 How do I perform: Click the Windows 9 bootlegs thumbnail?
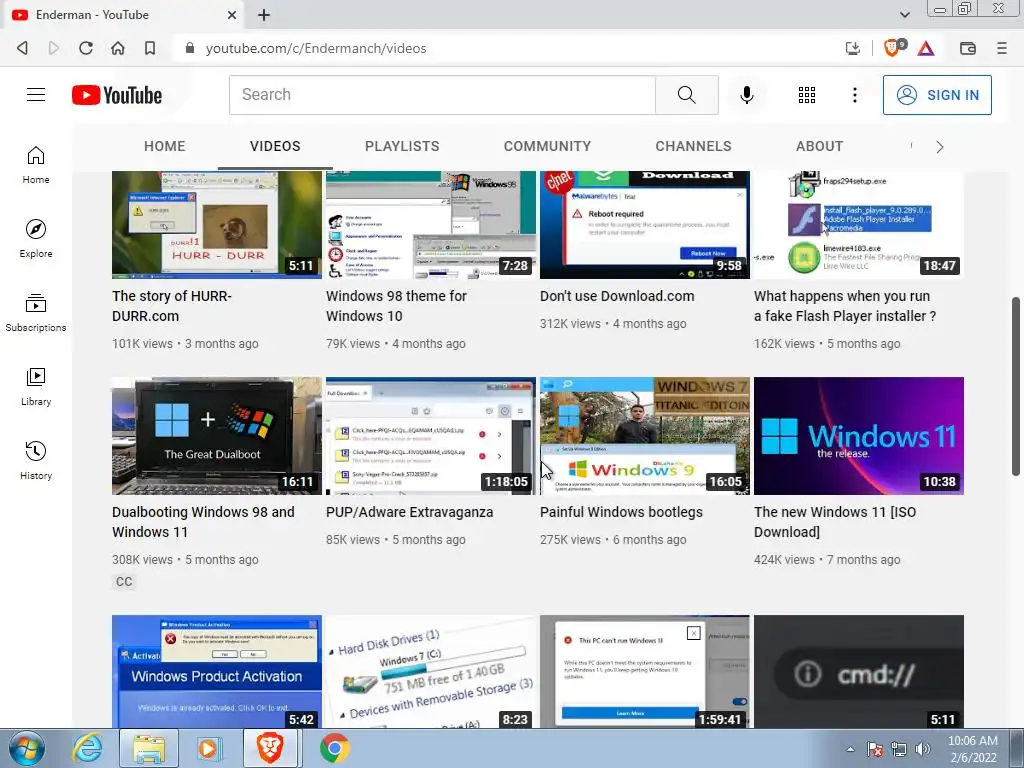click(645, 436)
